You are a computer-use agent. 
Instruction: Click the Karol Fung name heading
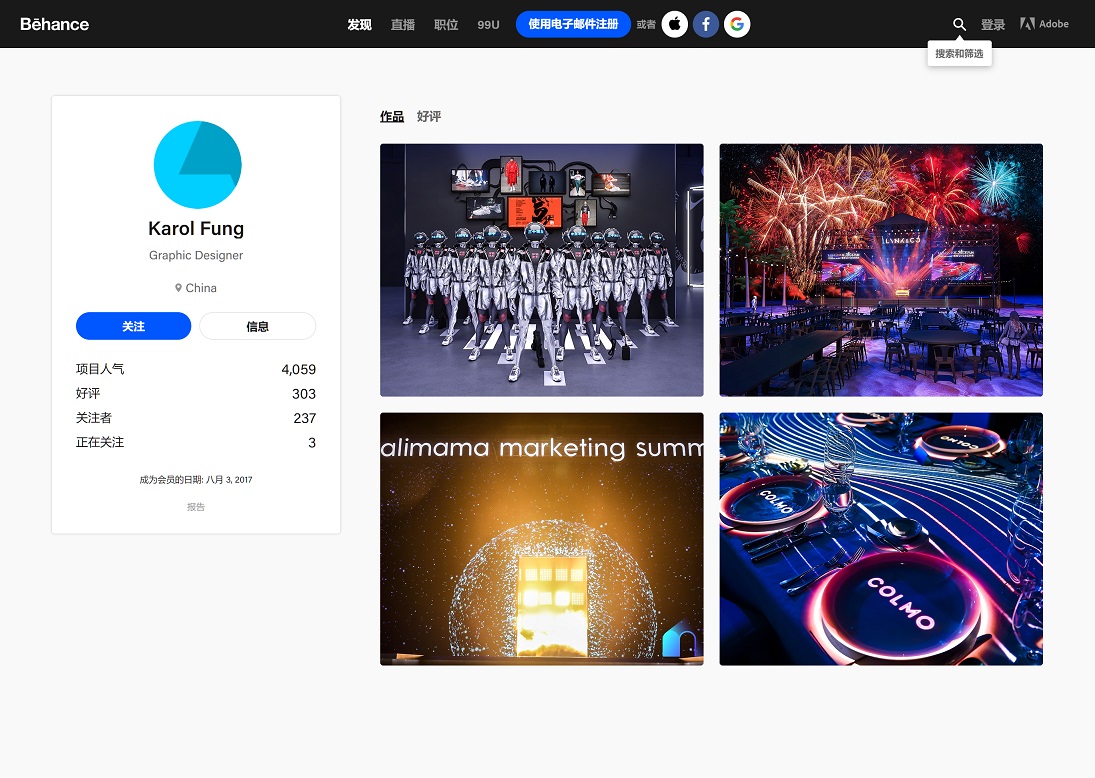point(196,228)
